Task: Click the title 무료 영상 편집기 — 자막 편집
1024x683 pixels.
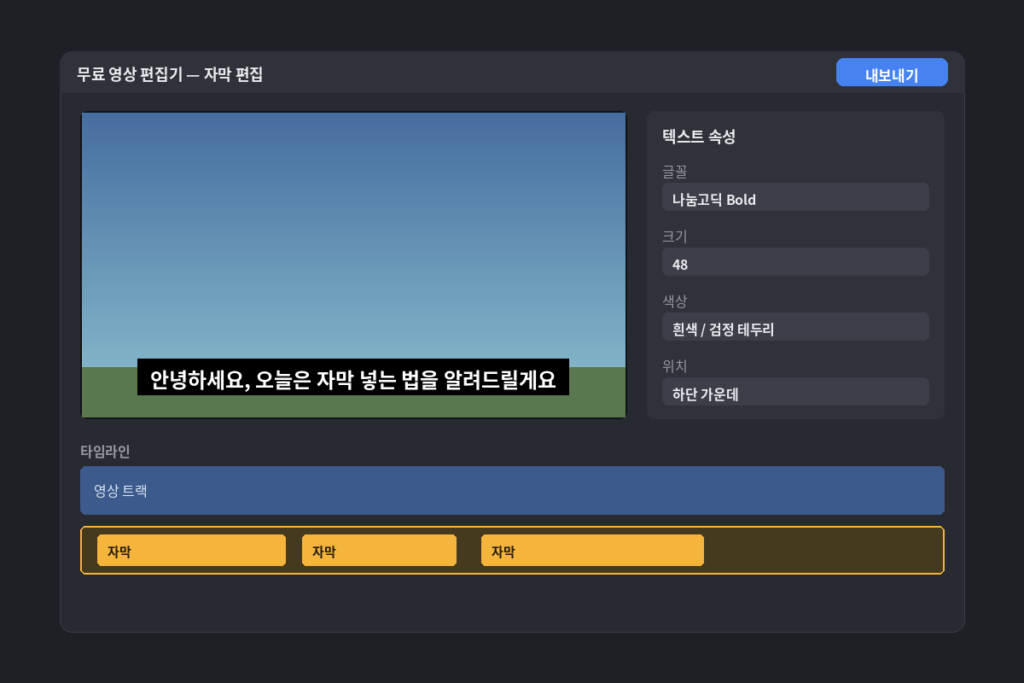Action: coord(170,74)
